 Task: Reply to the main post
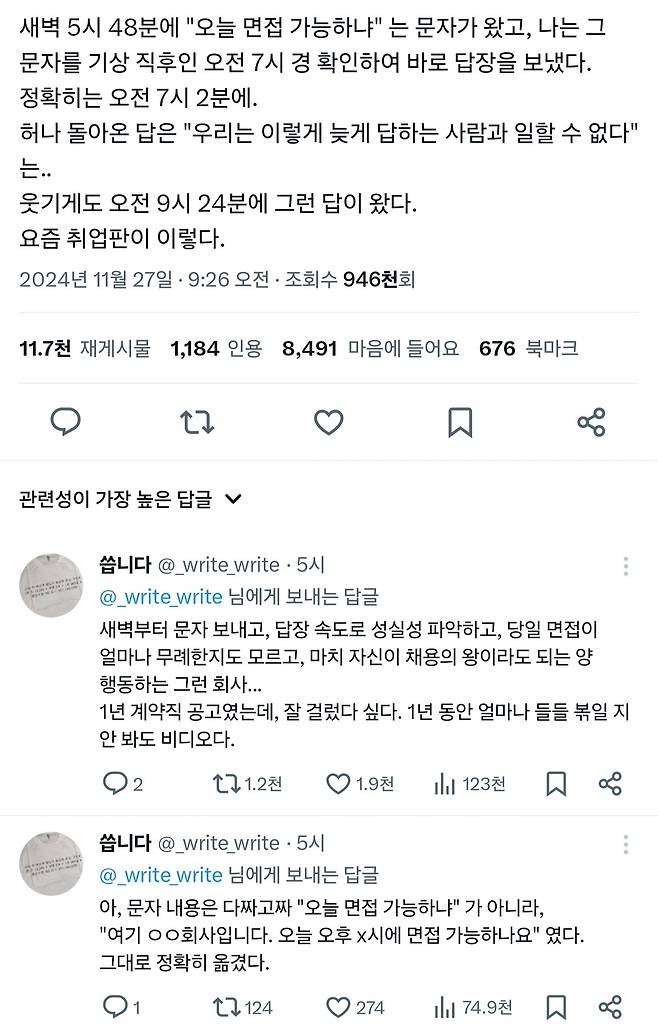66,422
